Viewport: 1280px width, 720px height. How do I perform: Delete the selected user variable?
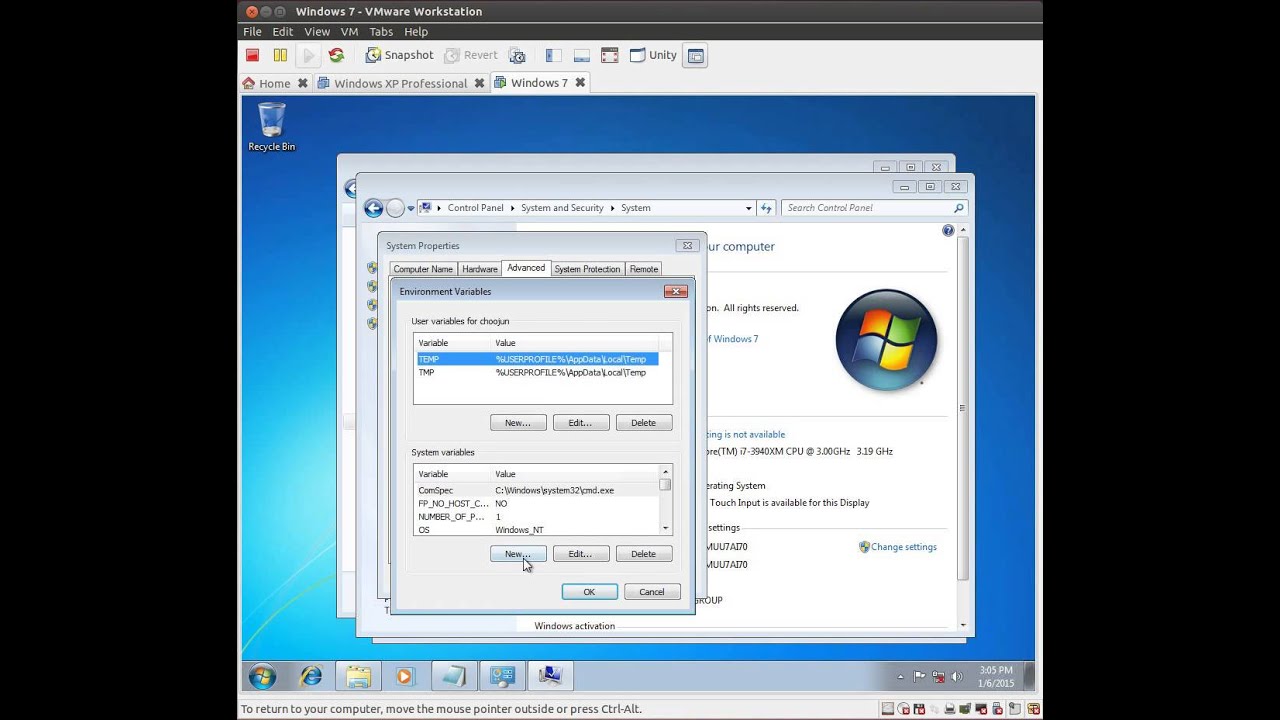click(644, 423)
